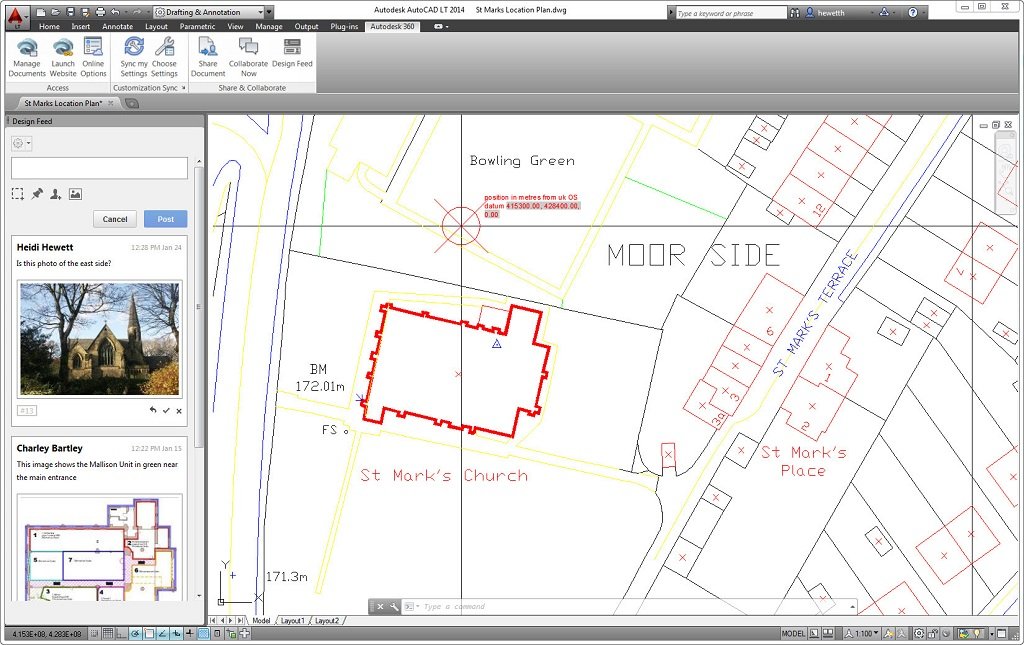Resolve Heidi Hewett's post with checkmark
1024x645 pixels.
166,411
